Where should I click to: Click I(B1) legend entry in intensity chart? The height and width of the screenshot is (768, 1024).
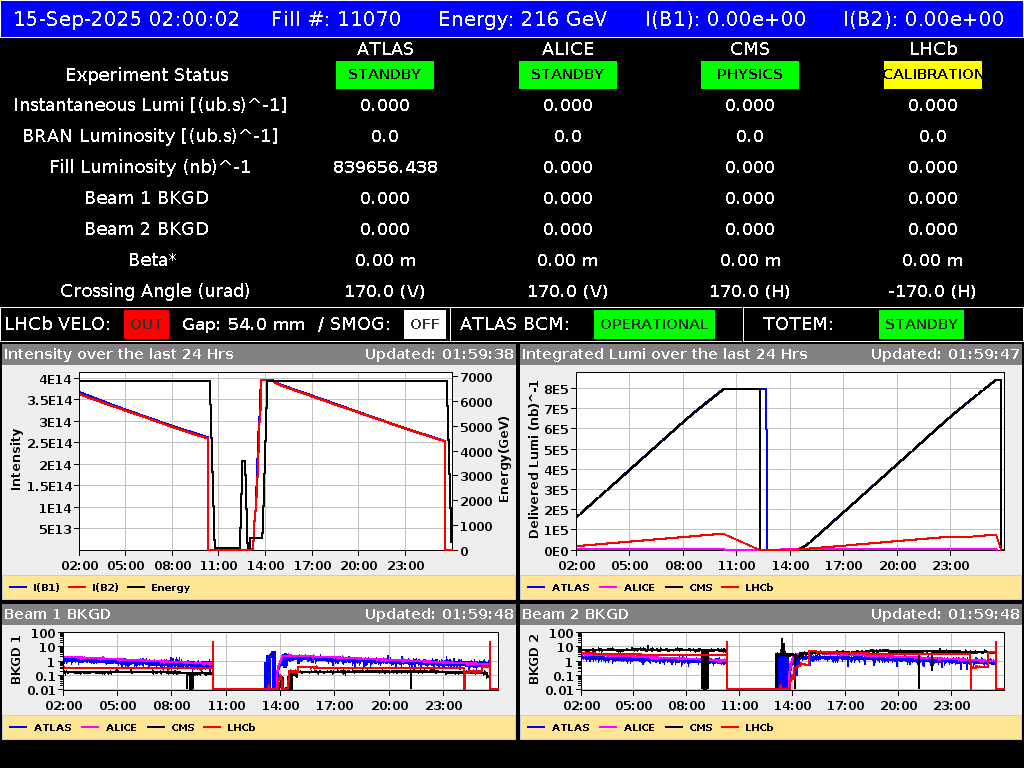pos(35,588)
